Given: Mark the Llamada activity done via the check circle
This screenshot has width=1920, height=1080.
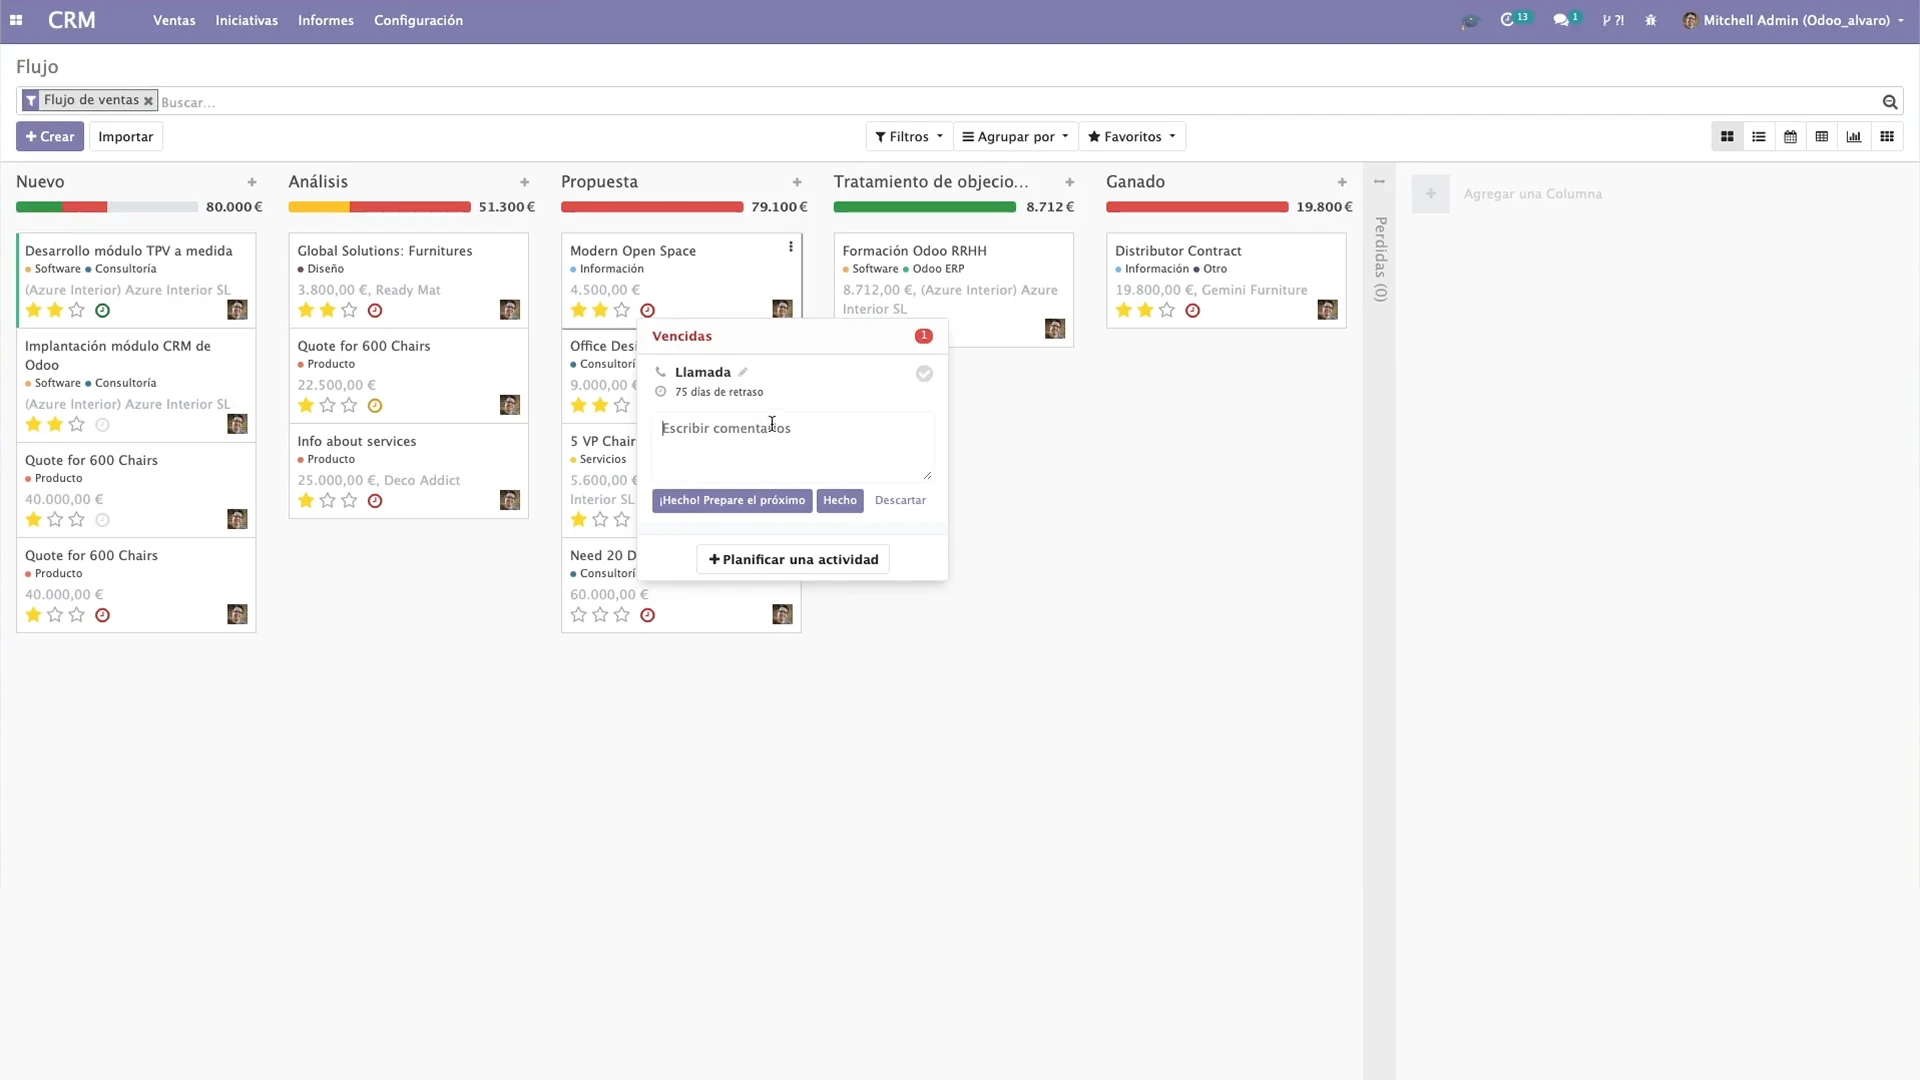Looking at the screenshot, I should point(923,373).
